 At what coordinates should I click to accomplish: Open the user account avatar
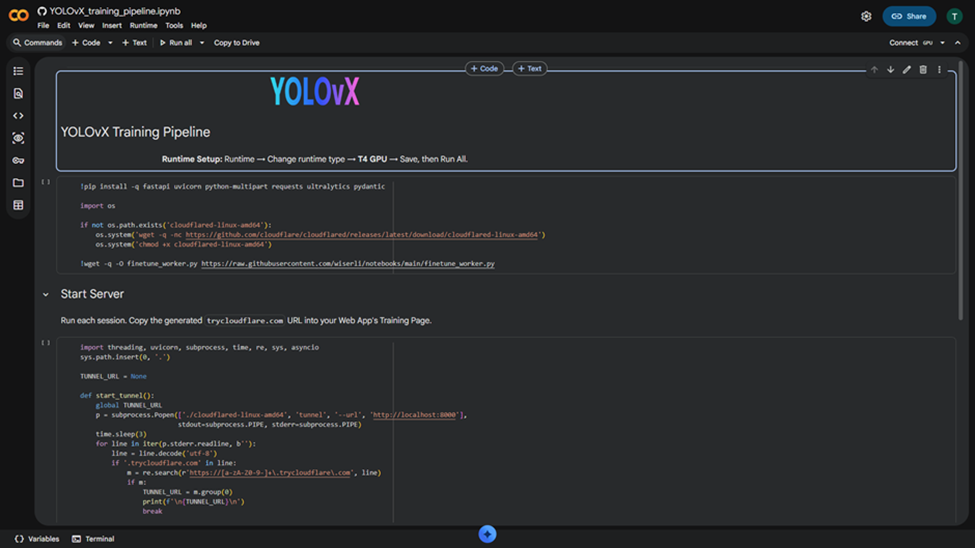pos(954,16)
